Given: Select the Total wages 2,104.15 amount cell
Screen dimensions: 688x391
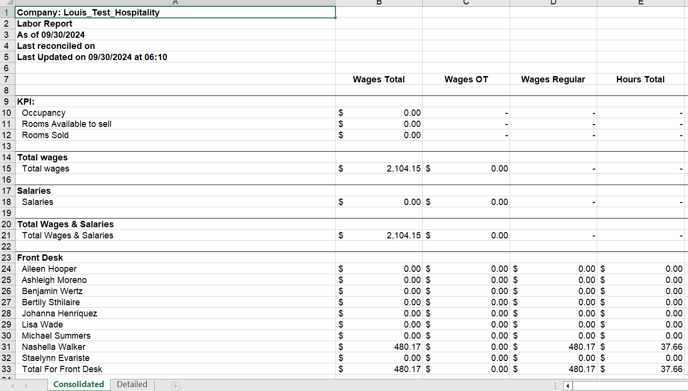Looking at the screenshot, I should [x=379, y=169].
